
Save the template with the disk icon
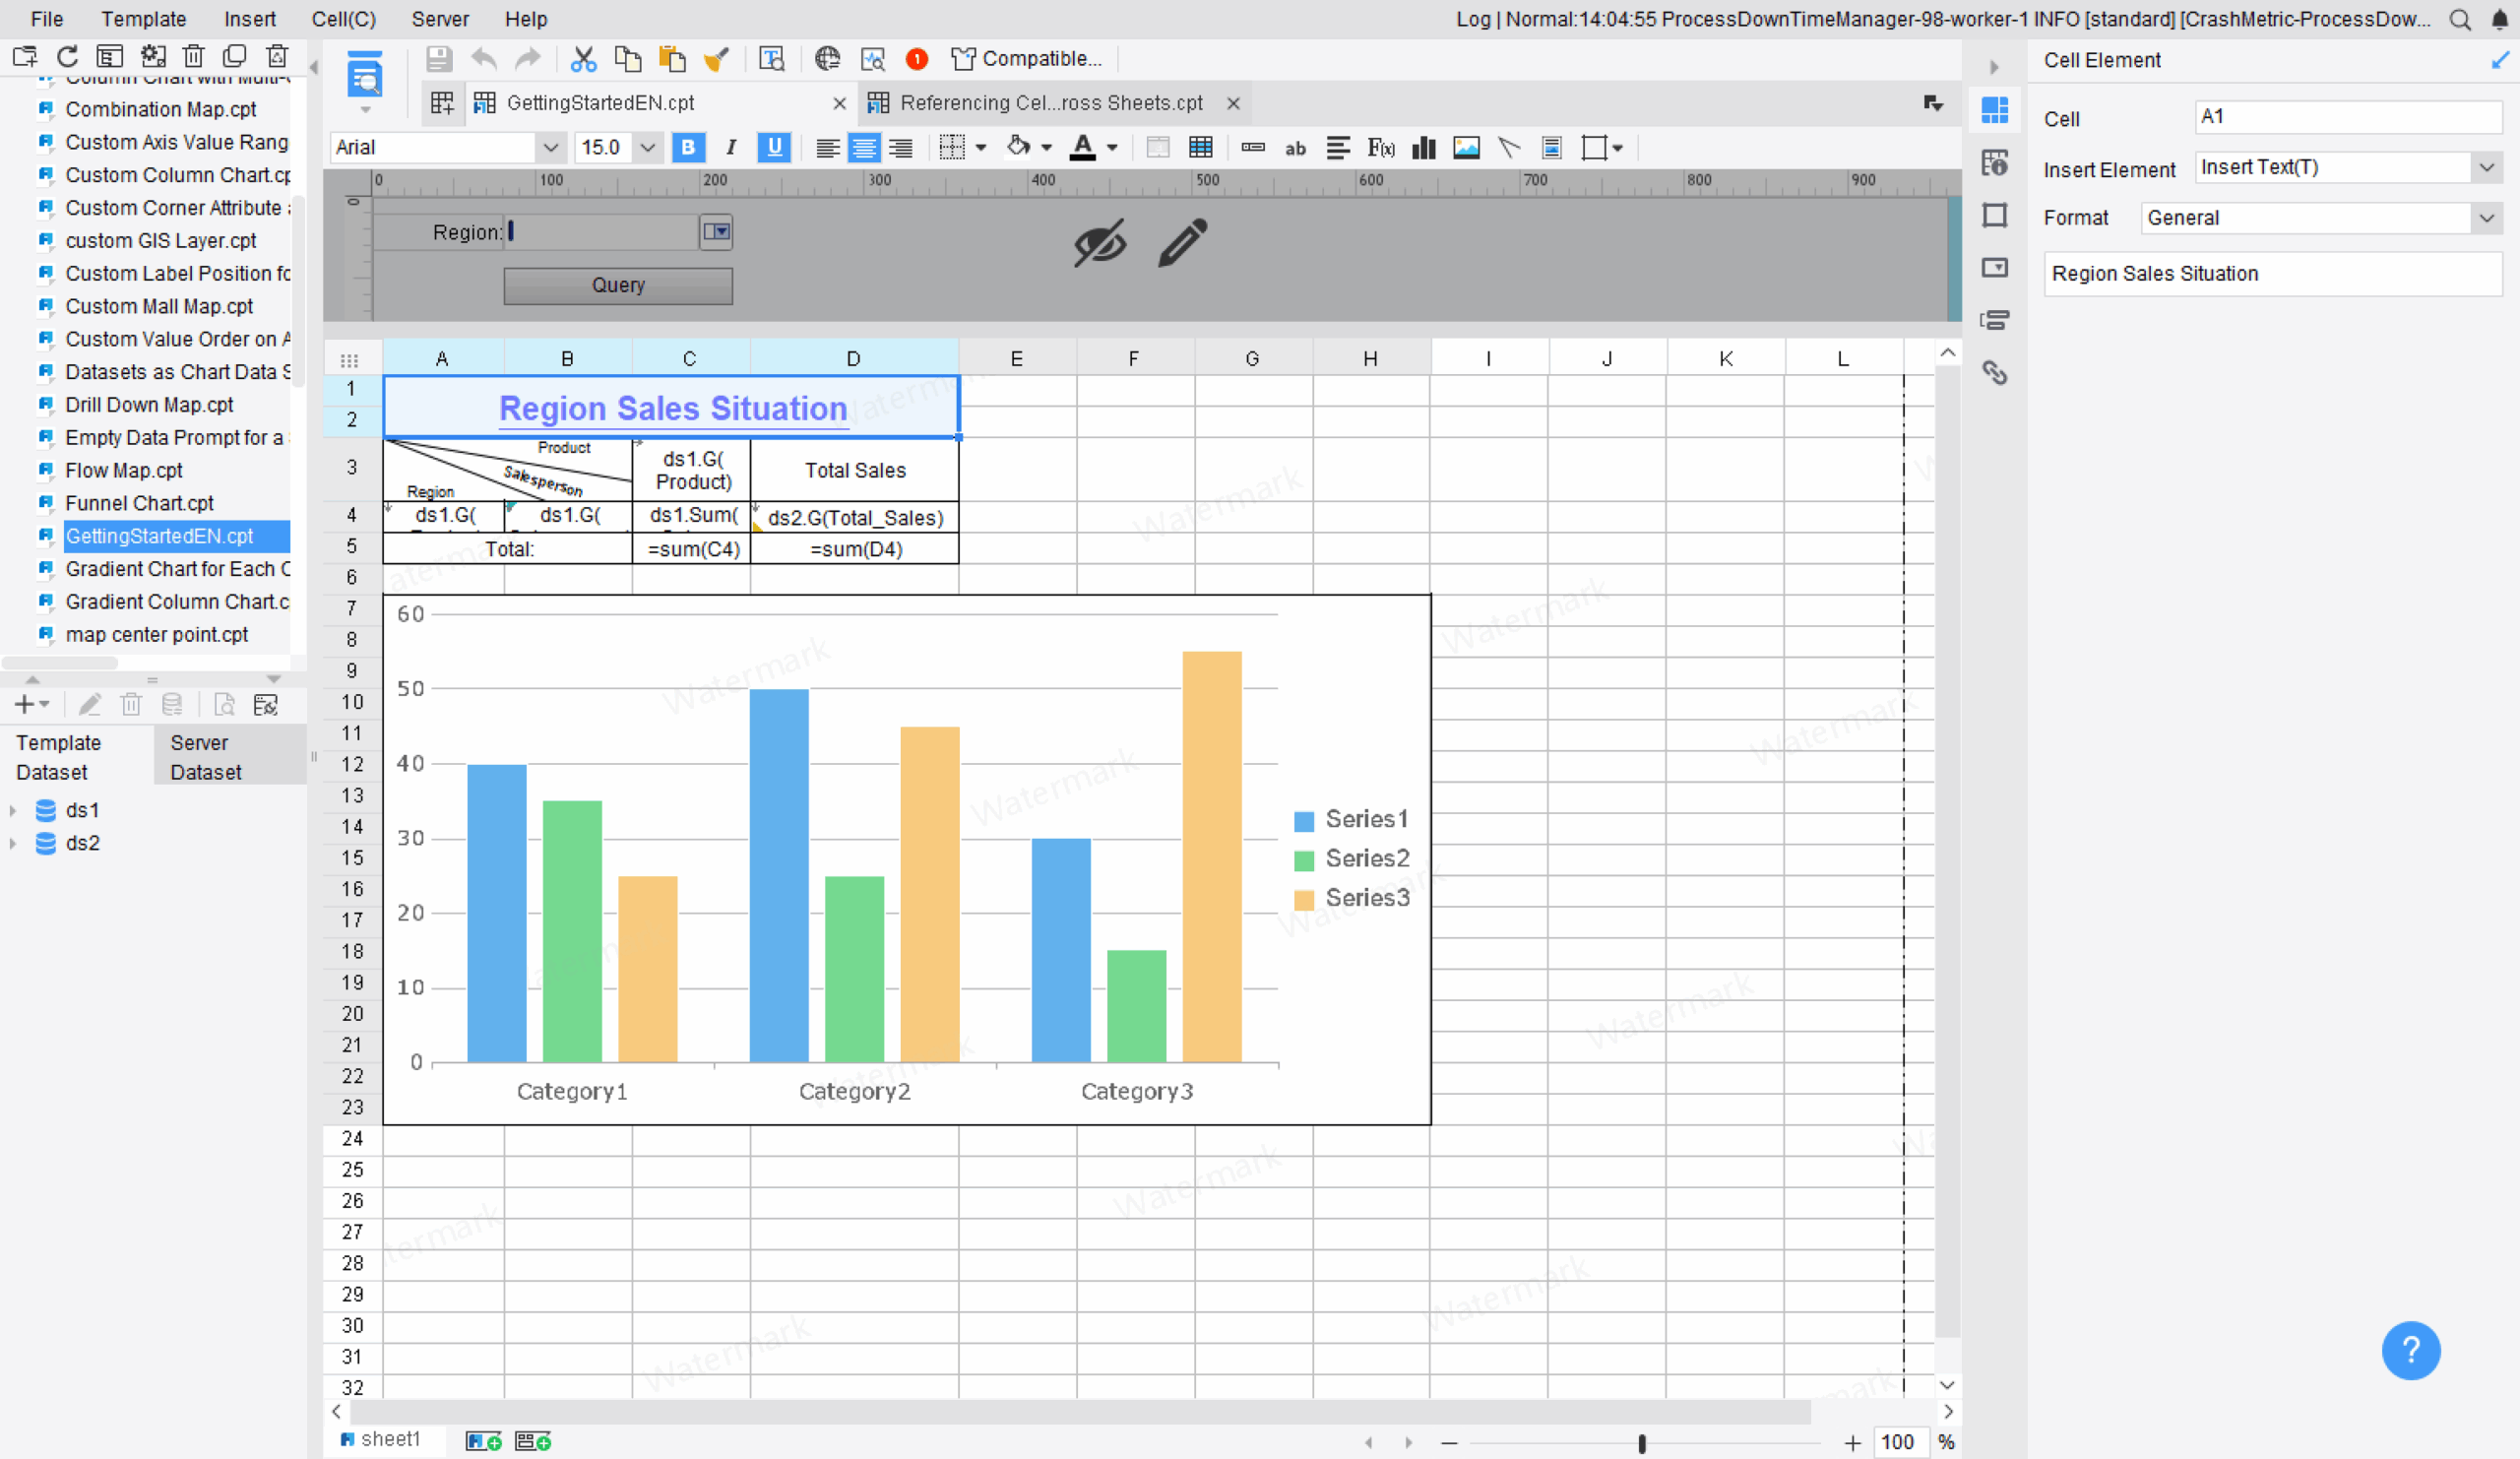click(x=439, y=59)
